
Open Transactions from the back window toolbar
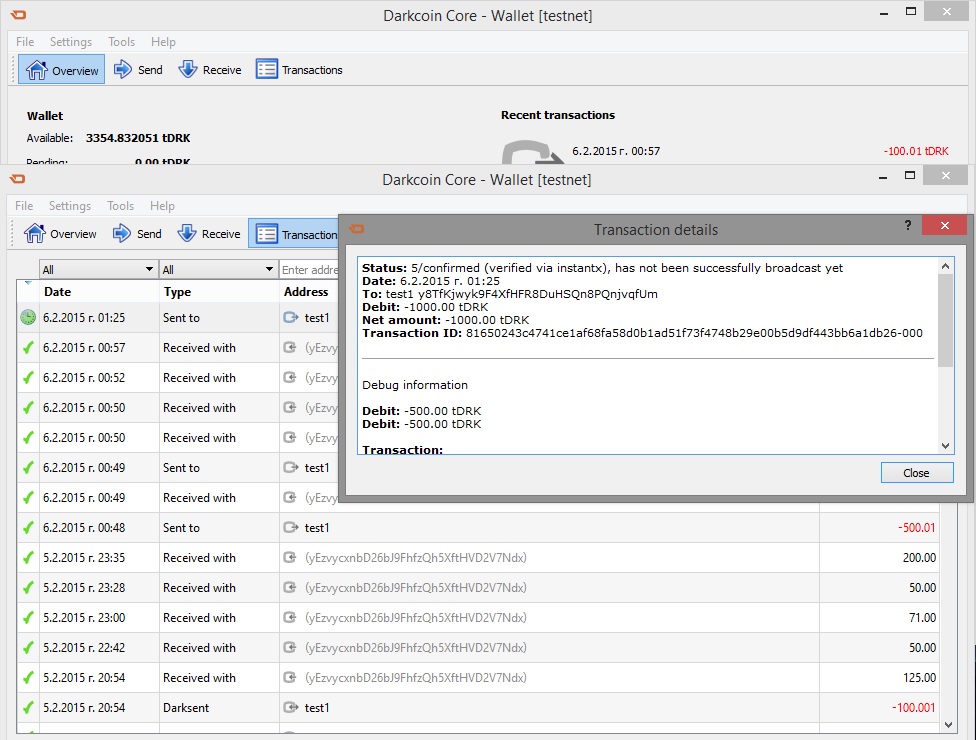click(x=299, y=70)
